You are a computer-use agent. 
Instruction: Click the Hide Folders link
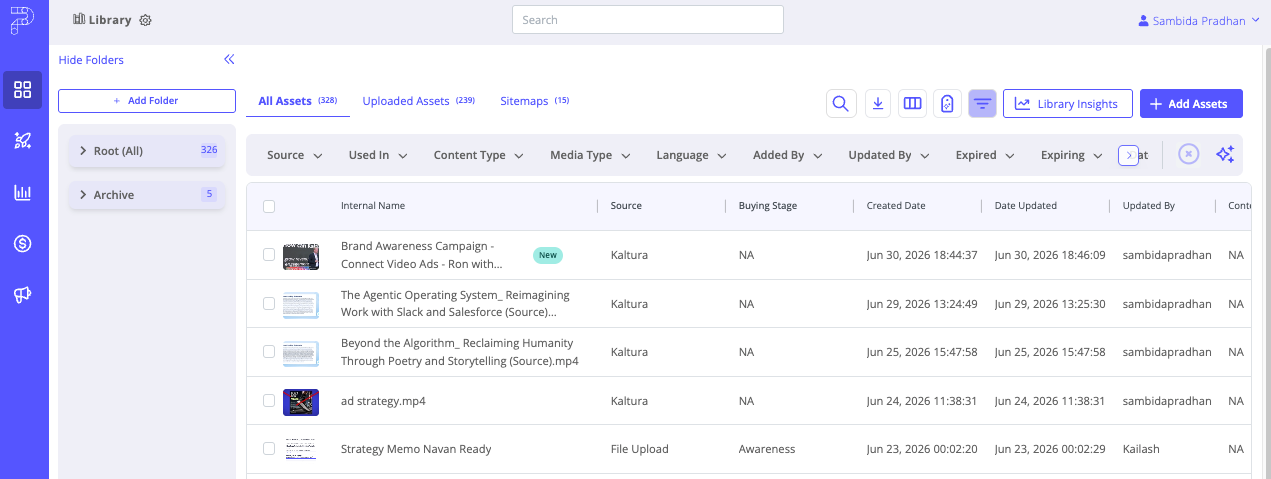91,60
